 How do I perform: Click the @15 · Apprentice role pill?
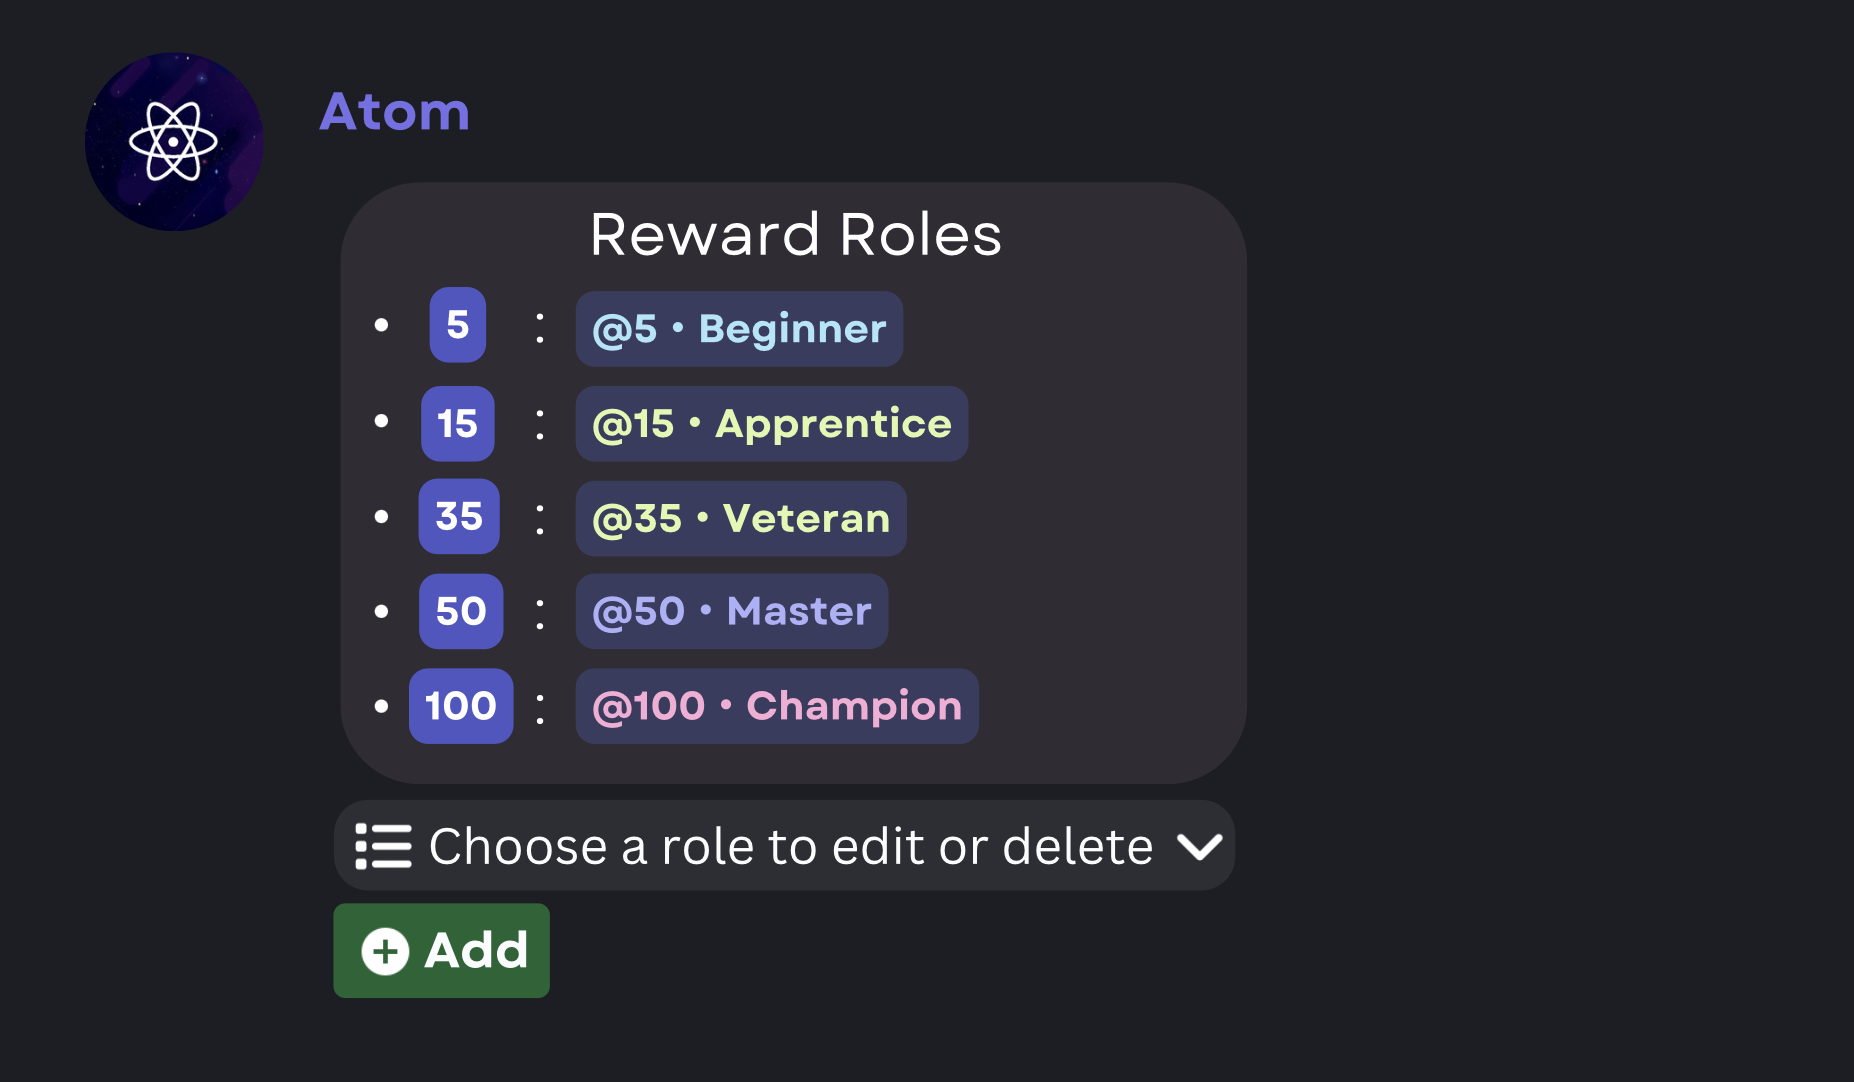(771, 423)
